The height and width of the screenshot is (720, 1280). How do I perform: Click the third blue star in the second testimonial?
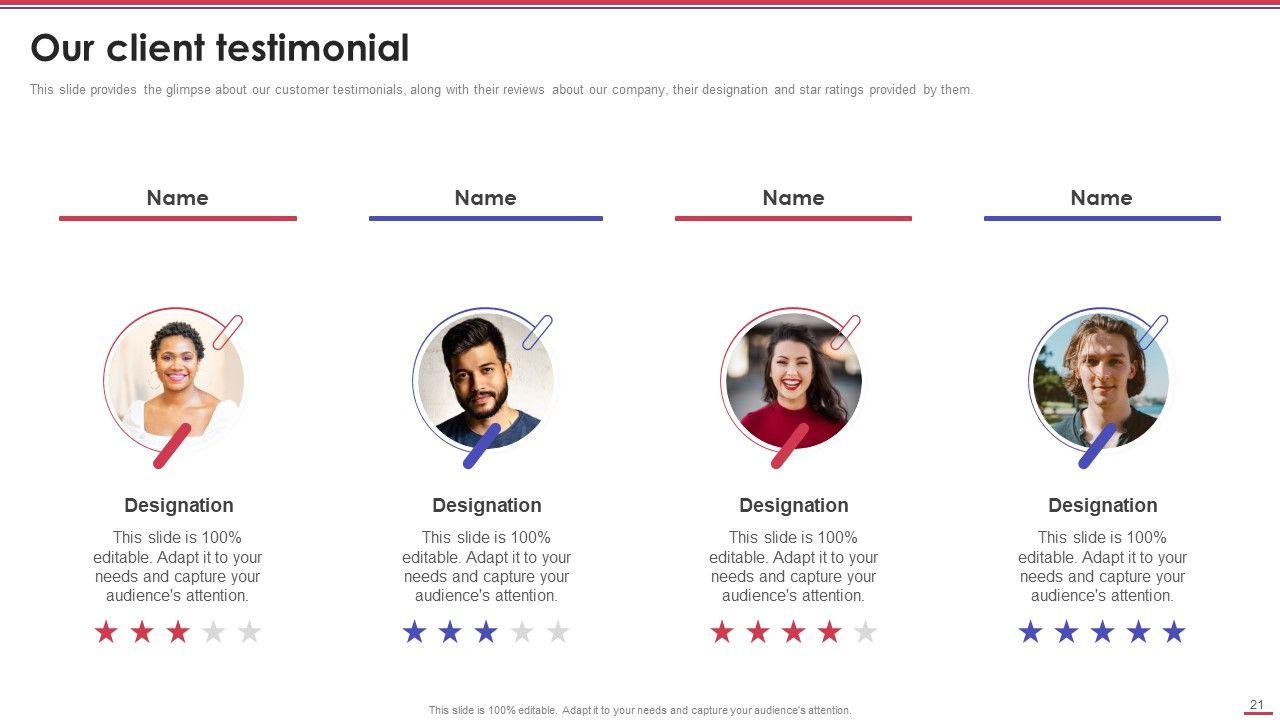coord(486,632)
